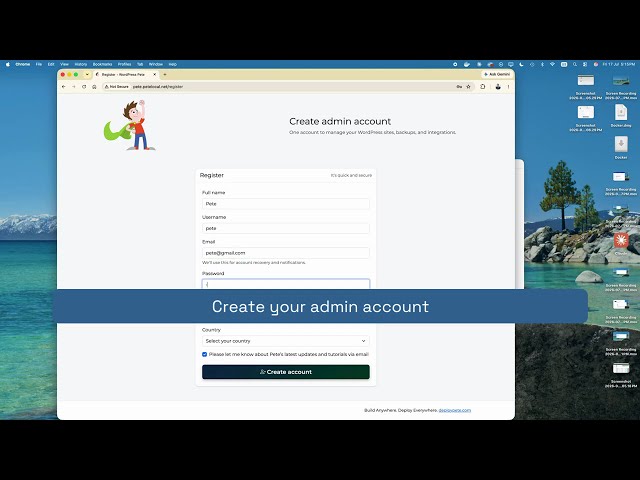Open the Window menu

coord(156,64)
